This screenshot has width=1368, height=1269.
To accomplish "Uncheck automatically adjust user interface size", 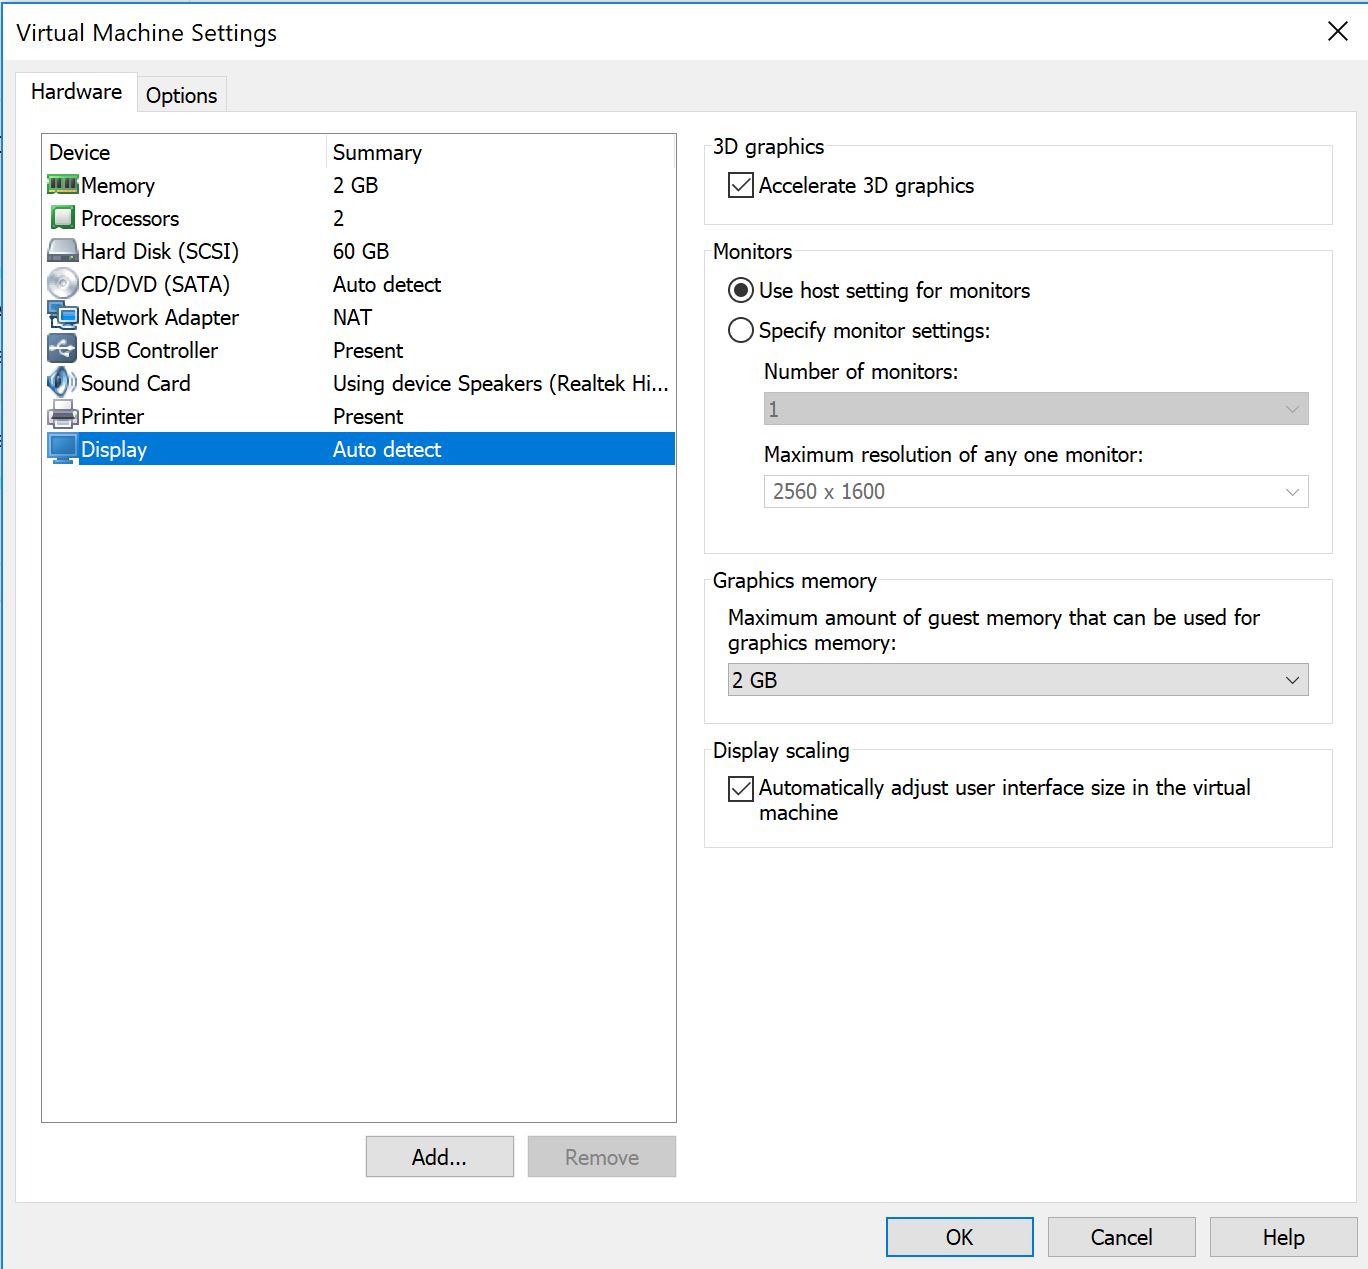I will [x=741, y=789].
